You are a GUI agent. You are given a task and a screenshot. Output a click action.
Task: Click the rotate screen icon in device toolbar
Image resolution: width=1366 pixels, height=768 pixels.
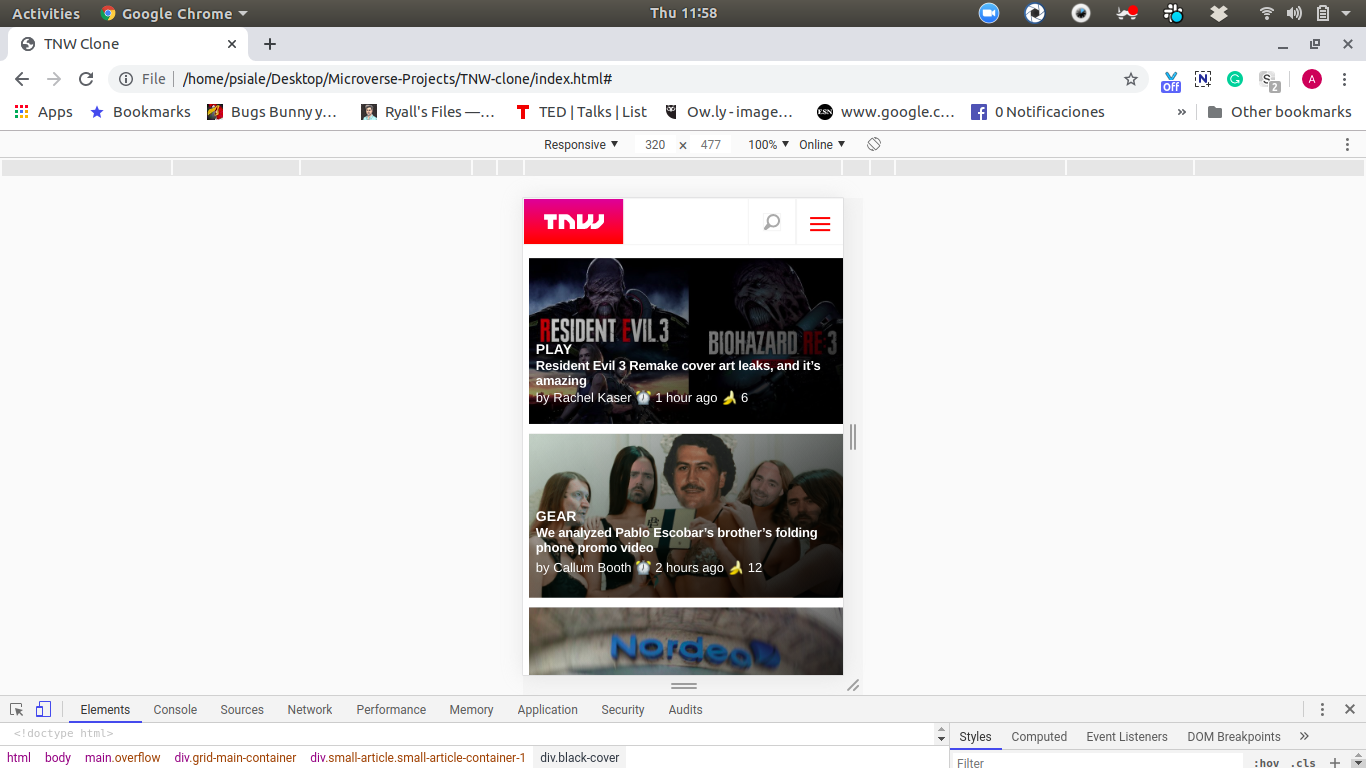point(874,144)
